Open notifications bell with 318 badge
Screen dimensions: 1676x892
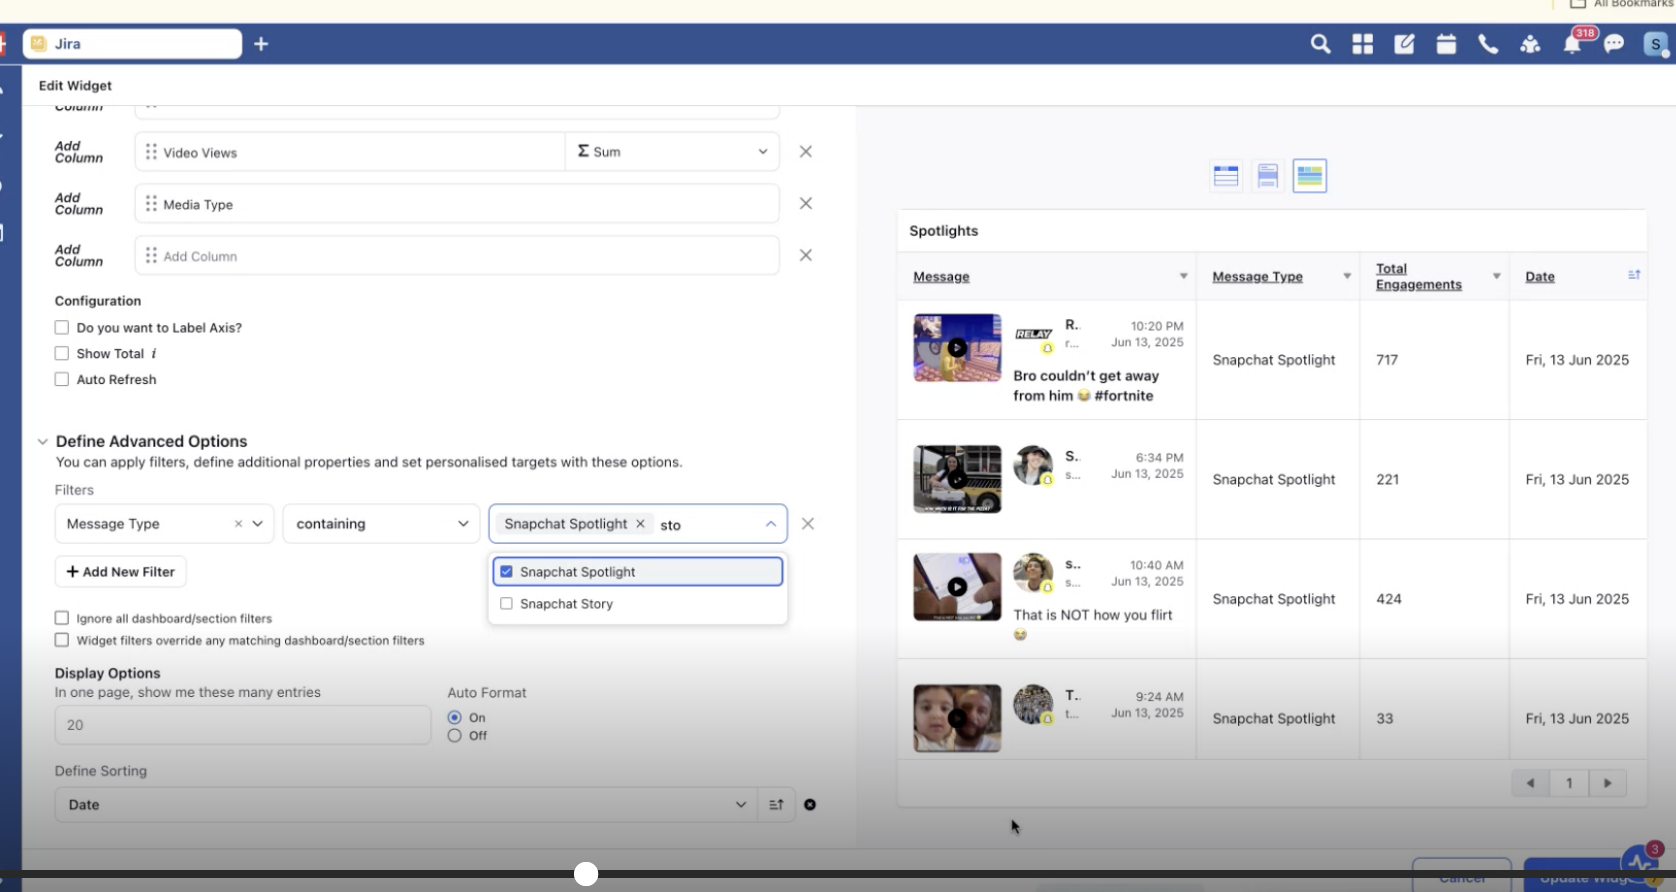1573,44
